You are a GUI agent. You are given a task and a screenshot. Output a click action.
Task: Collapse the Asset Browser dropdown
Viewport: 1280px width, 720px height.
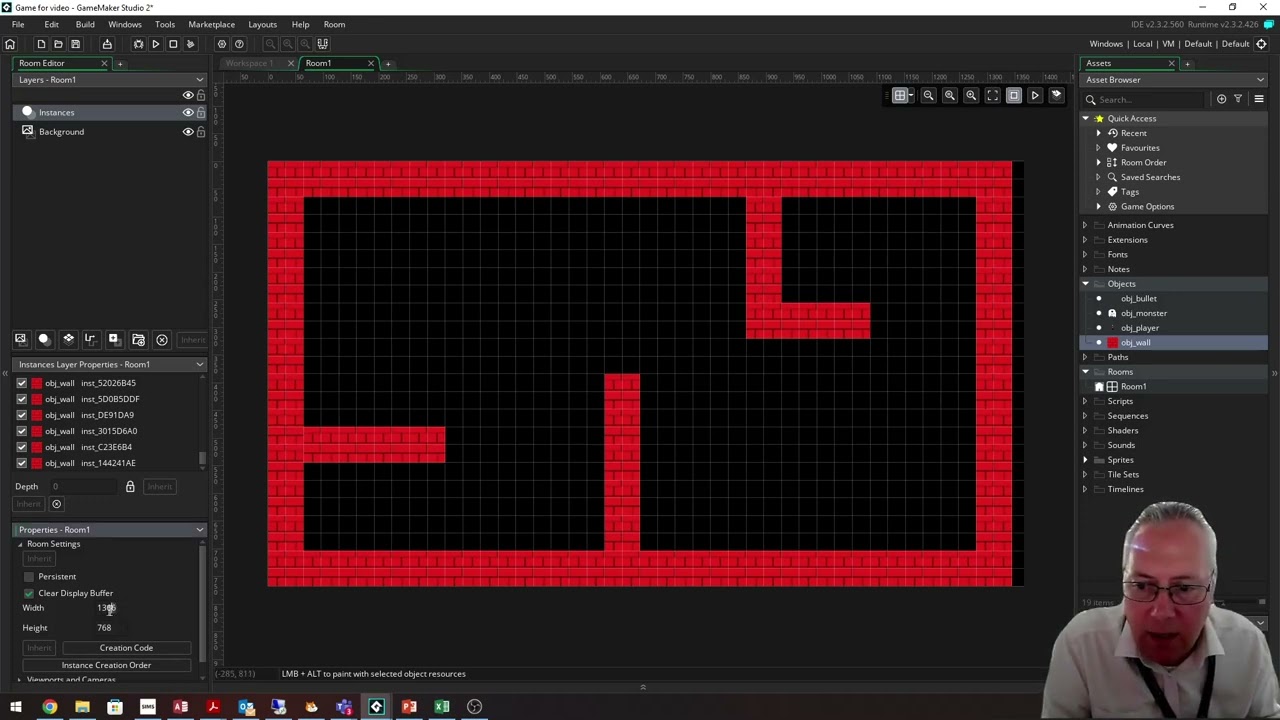(1260, 80)
